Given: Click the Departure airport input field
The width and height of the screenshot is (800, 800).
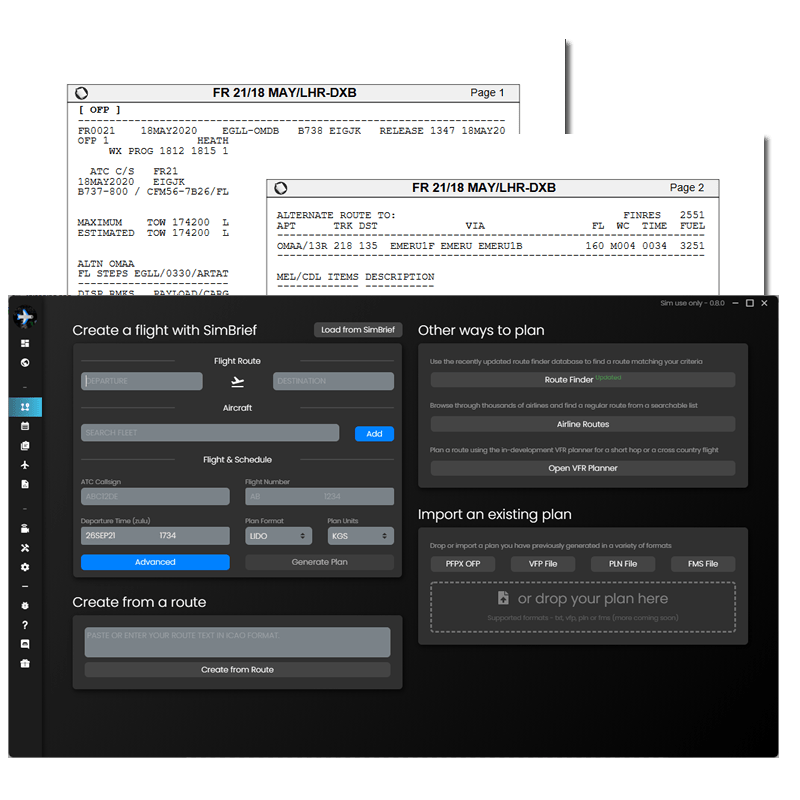Looking at the screenshot, I should click(140, 380).
